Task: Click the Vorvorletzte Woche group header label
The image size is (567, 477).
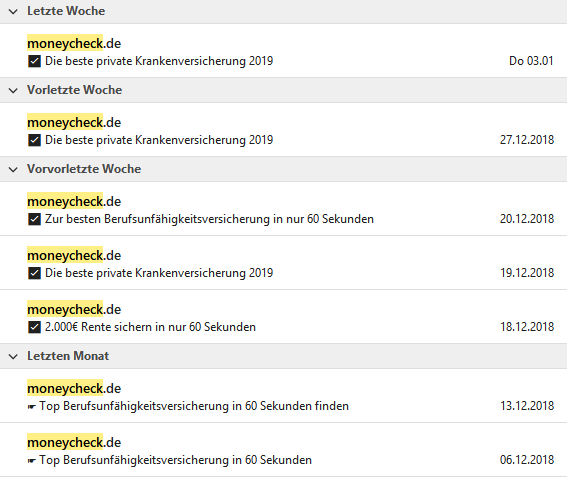Action: pos(84,169)
